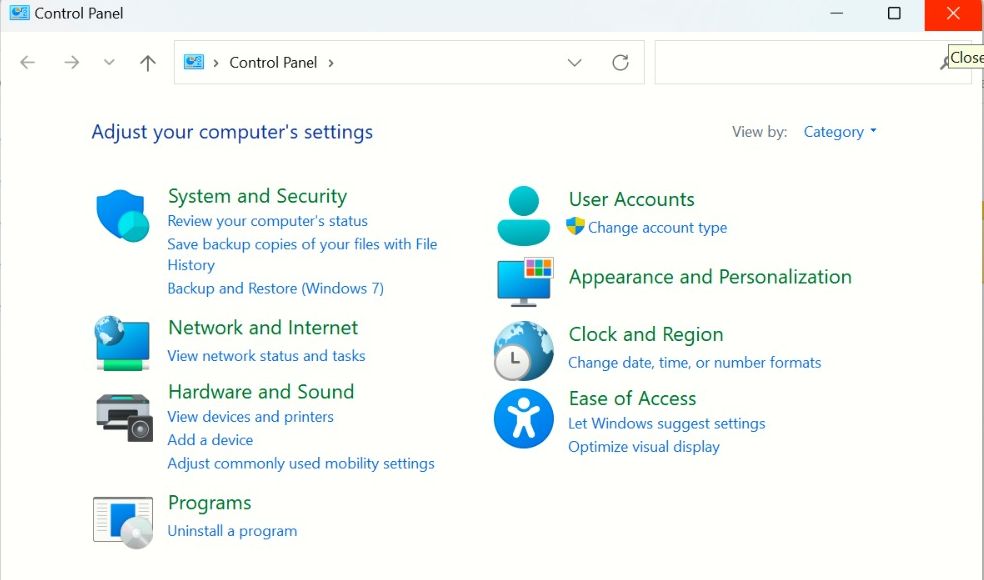Open the Programs heading

(210, 503)
